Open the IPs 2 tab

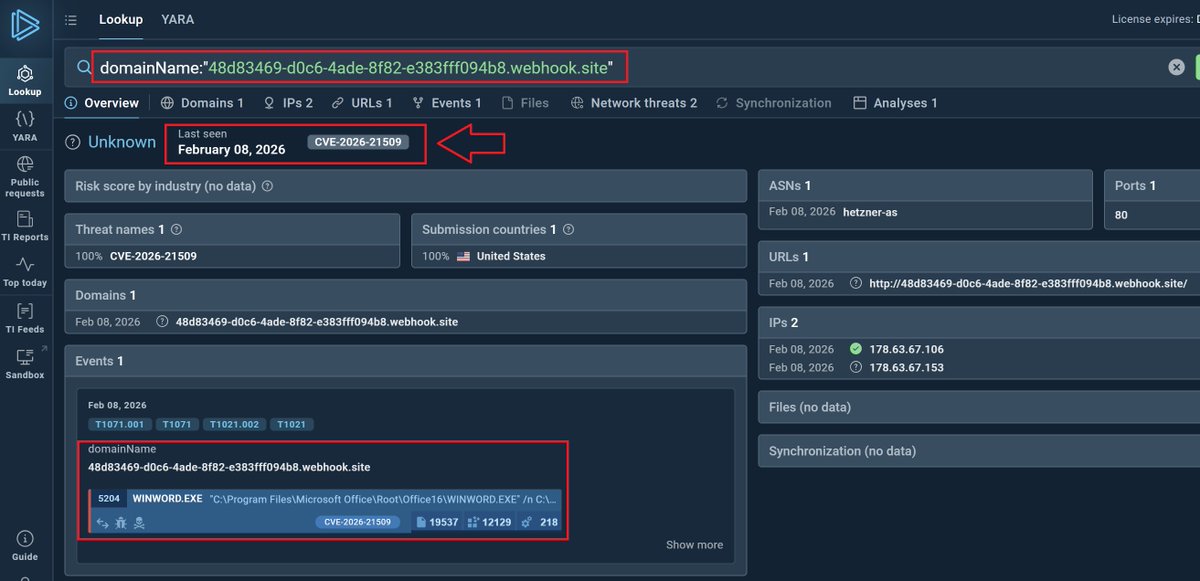288,103
